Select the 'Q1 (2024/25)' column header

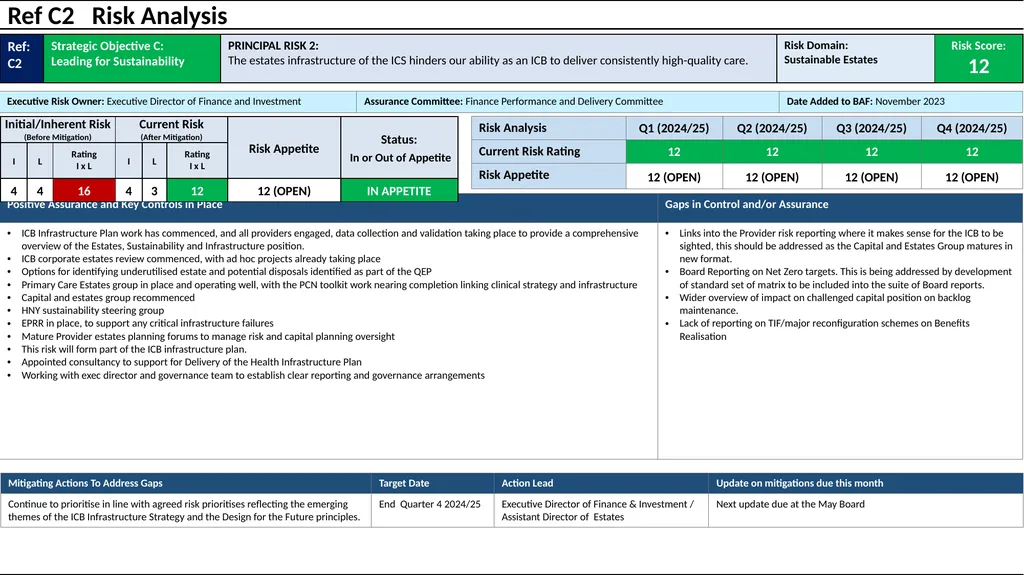[x=674, y=128]
